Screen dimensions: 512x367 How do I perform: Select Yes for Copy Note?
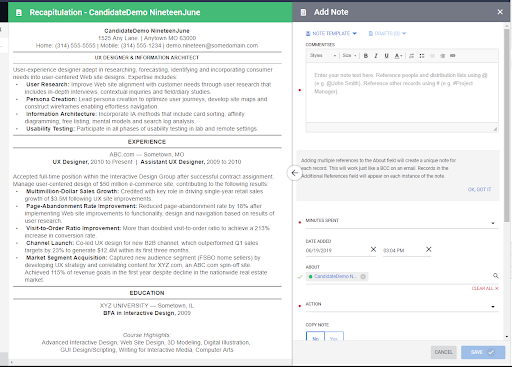pos(334,337)
